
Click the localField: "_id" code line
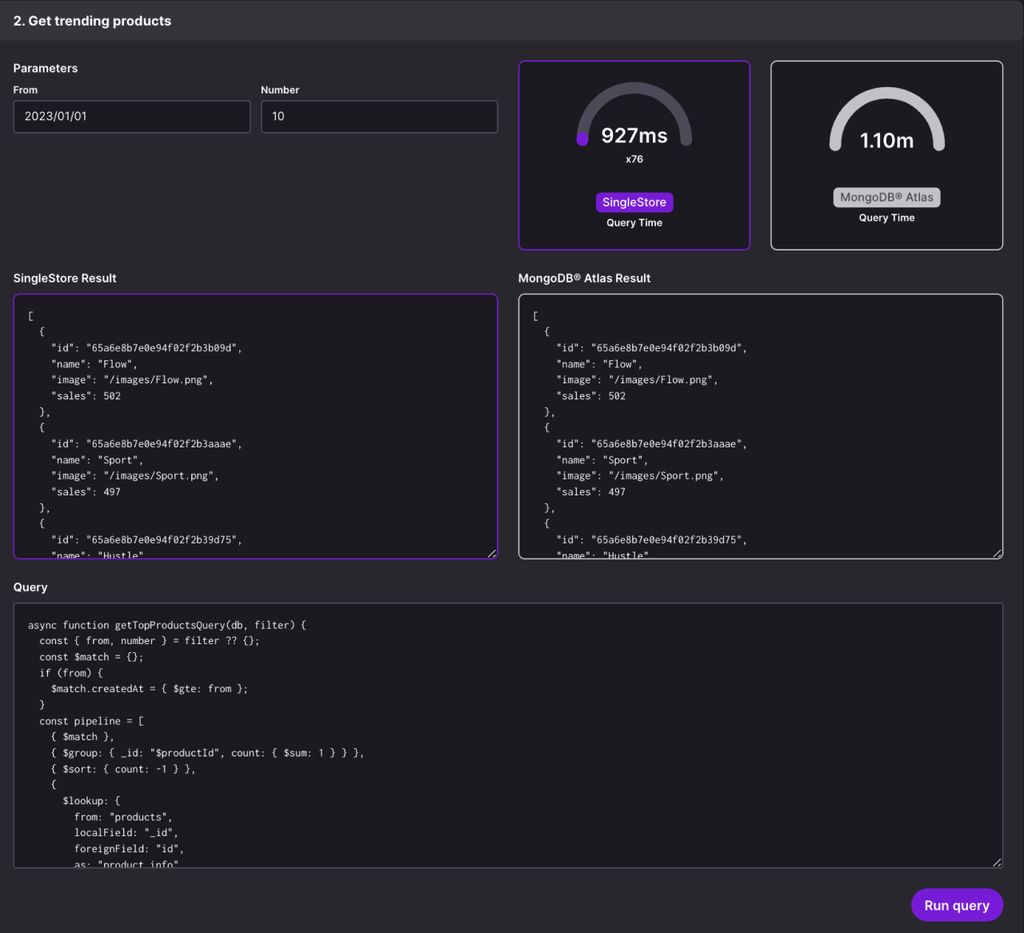coord(126,832)
